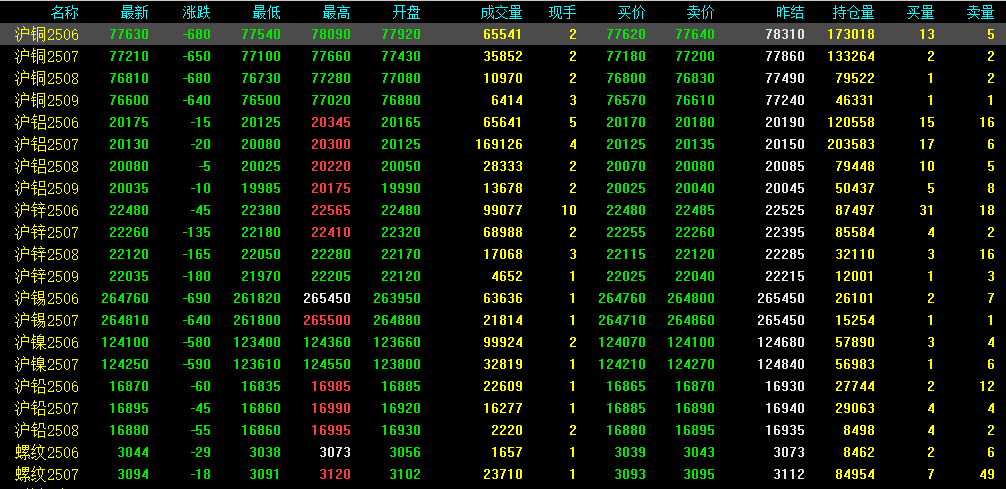Sort by the 名称 column header
The height and width of the screenshot is (489, 1006).
pyautogui.click(x=65, y=12)
